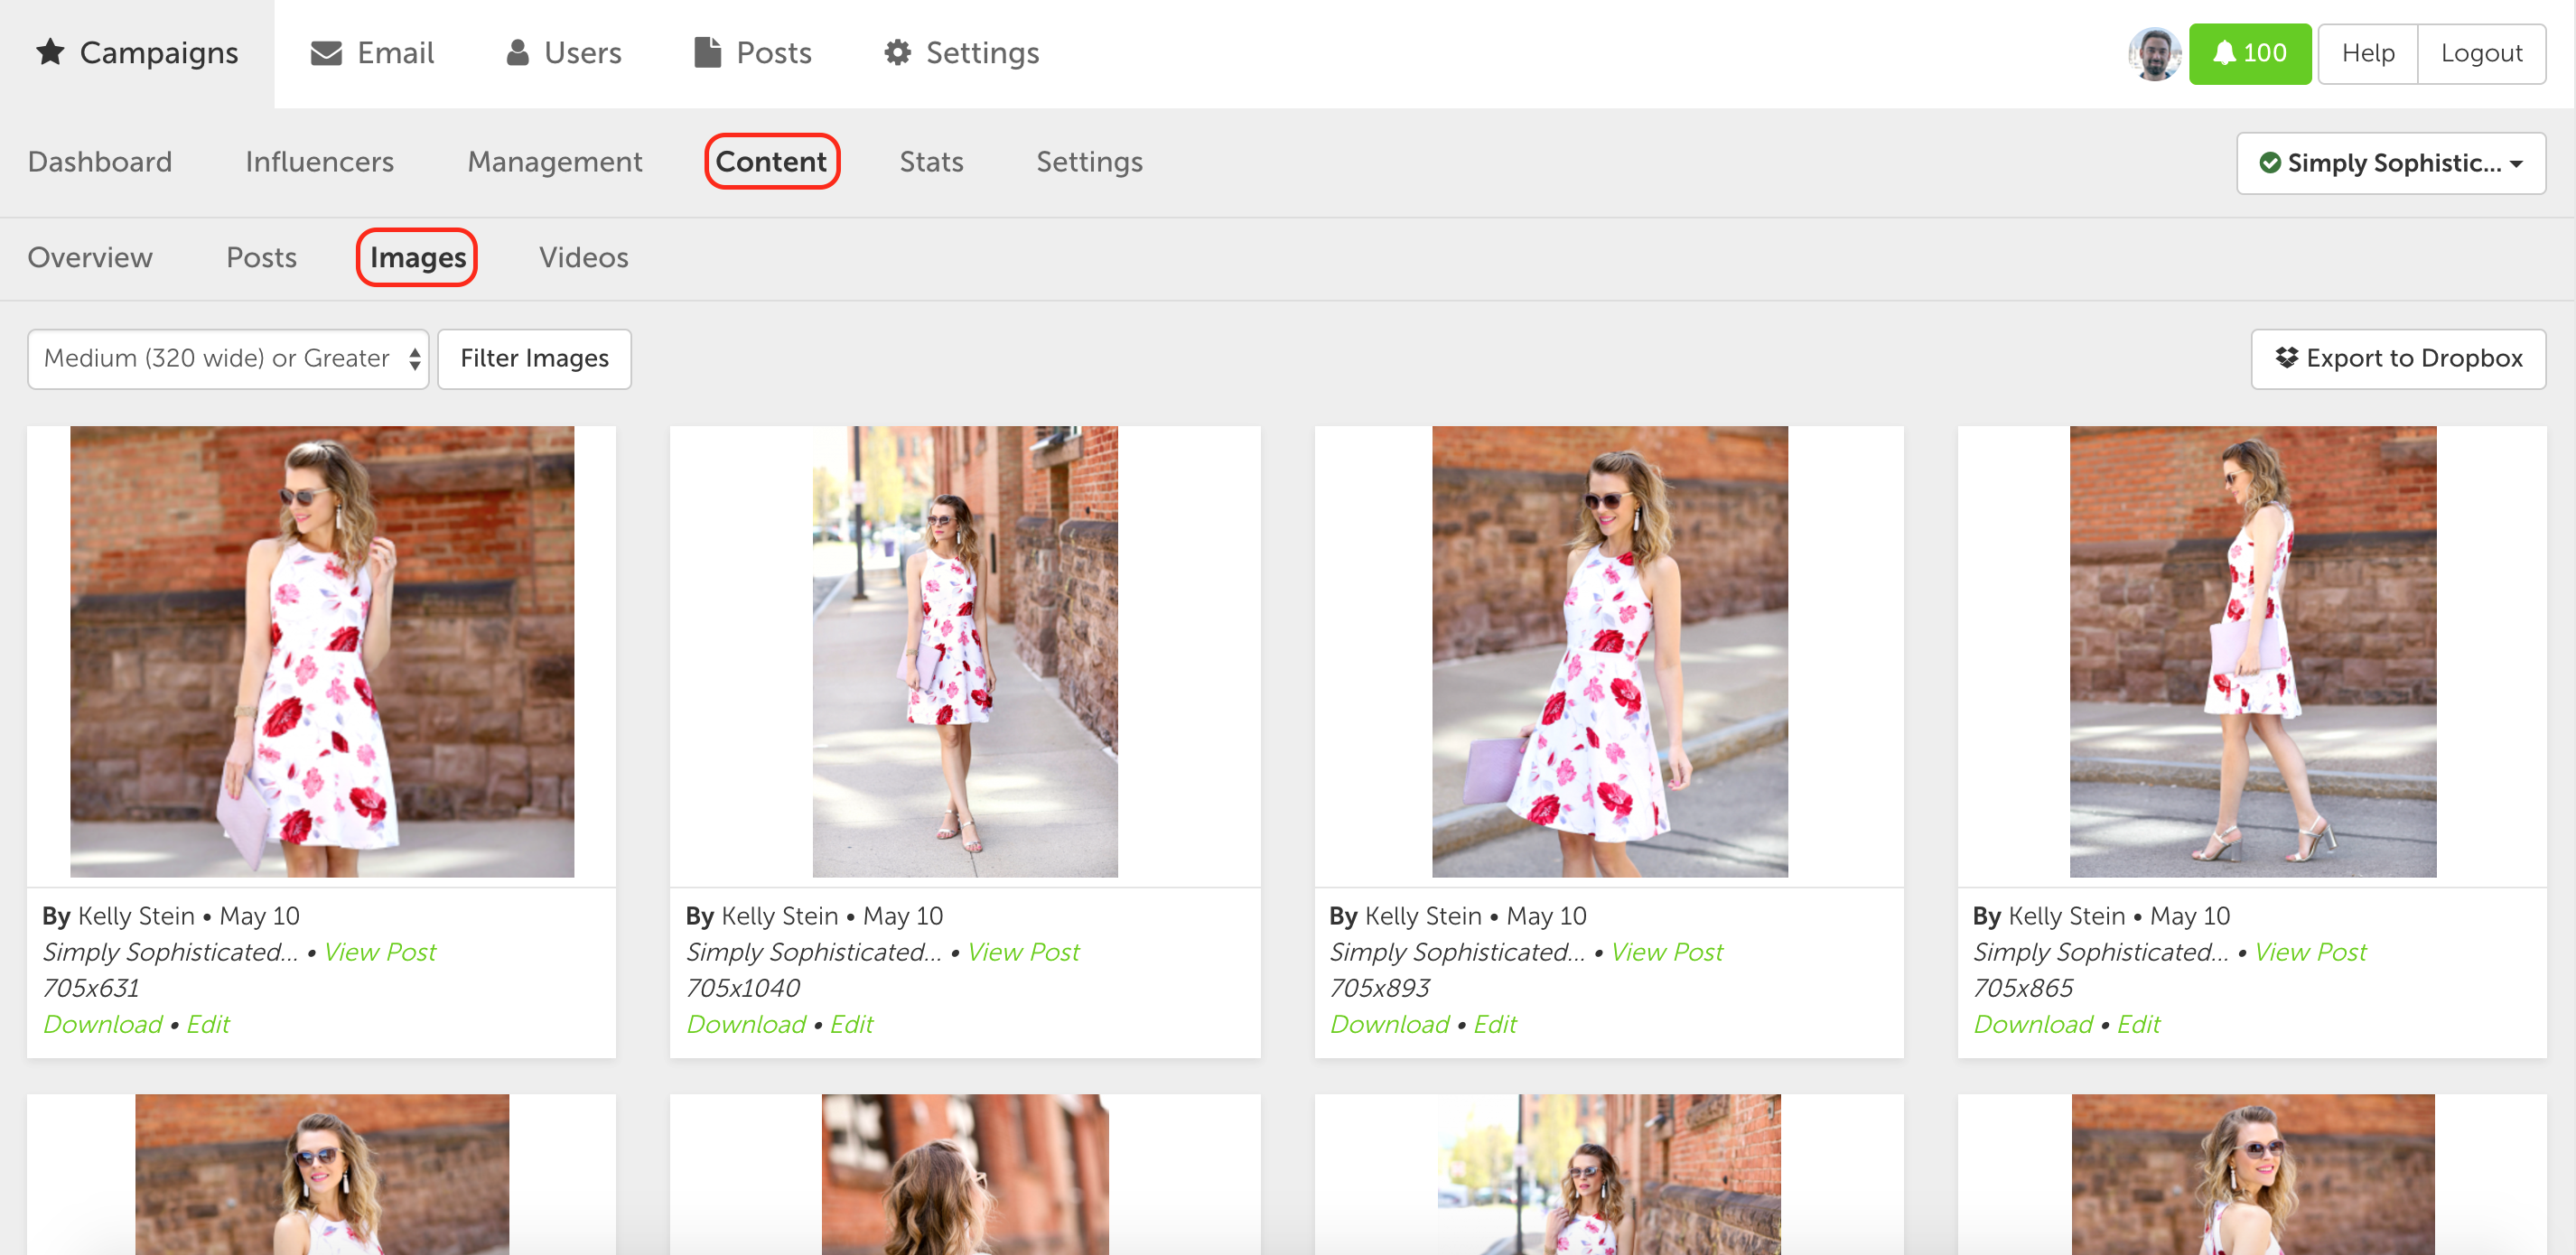Click the Help button
Image resolution: width=2576 pixels, height=1255 pixels.
coord(2367,53)
